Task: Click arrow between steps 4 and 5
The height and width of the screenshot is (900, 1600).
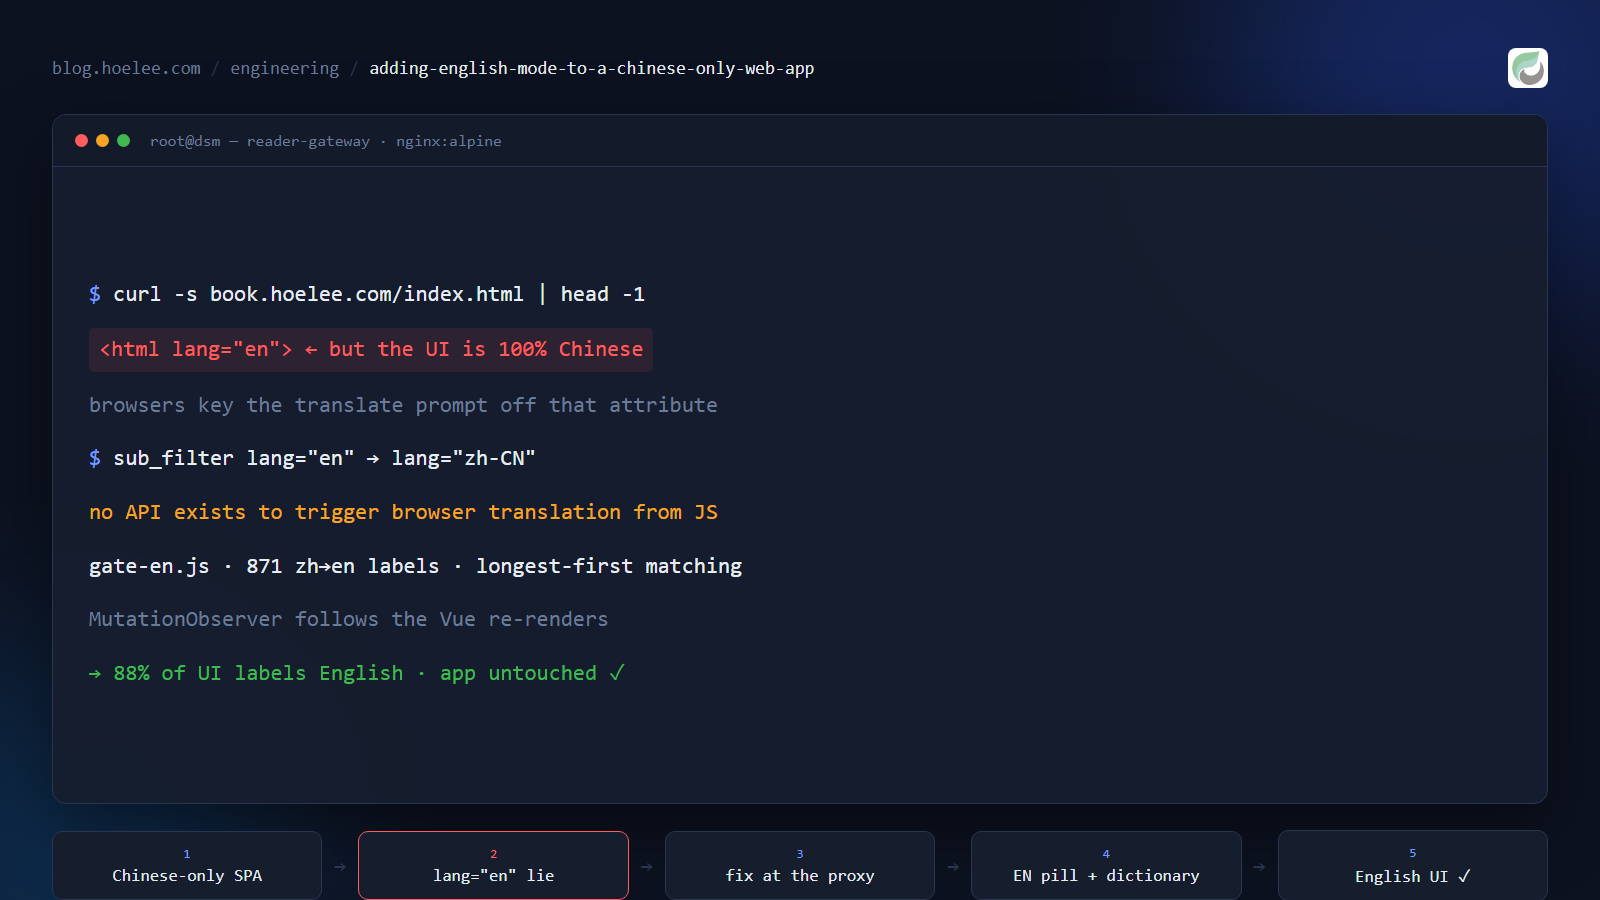Action: (x=1260, y=867)
